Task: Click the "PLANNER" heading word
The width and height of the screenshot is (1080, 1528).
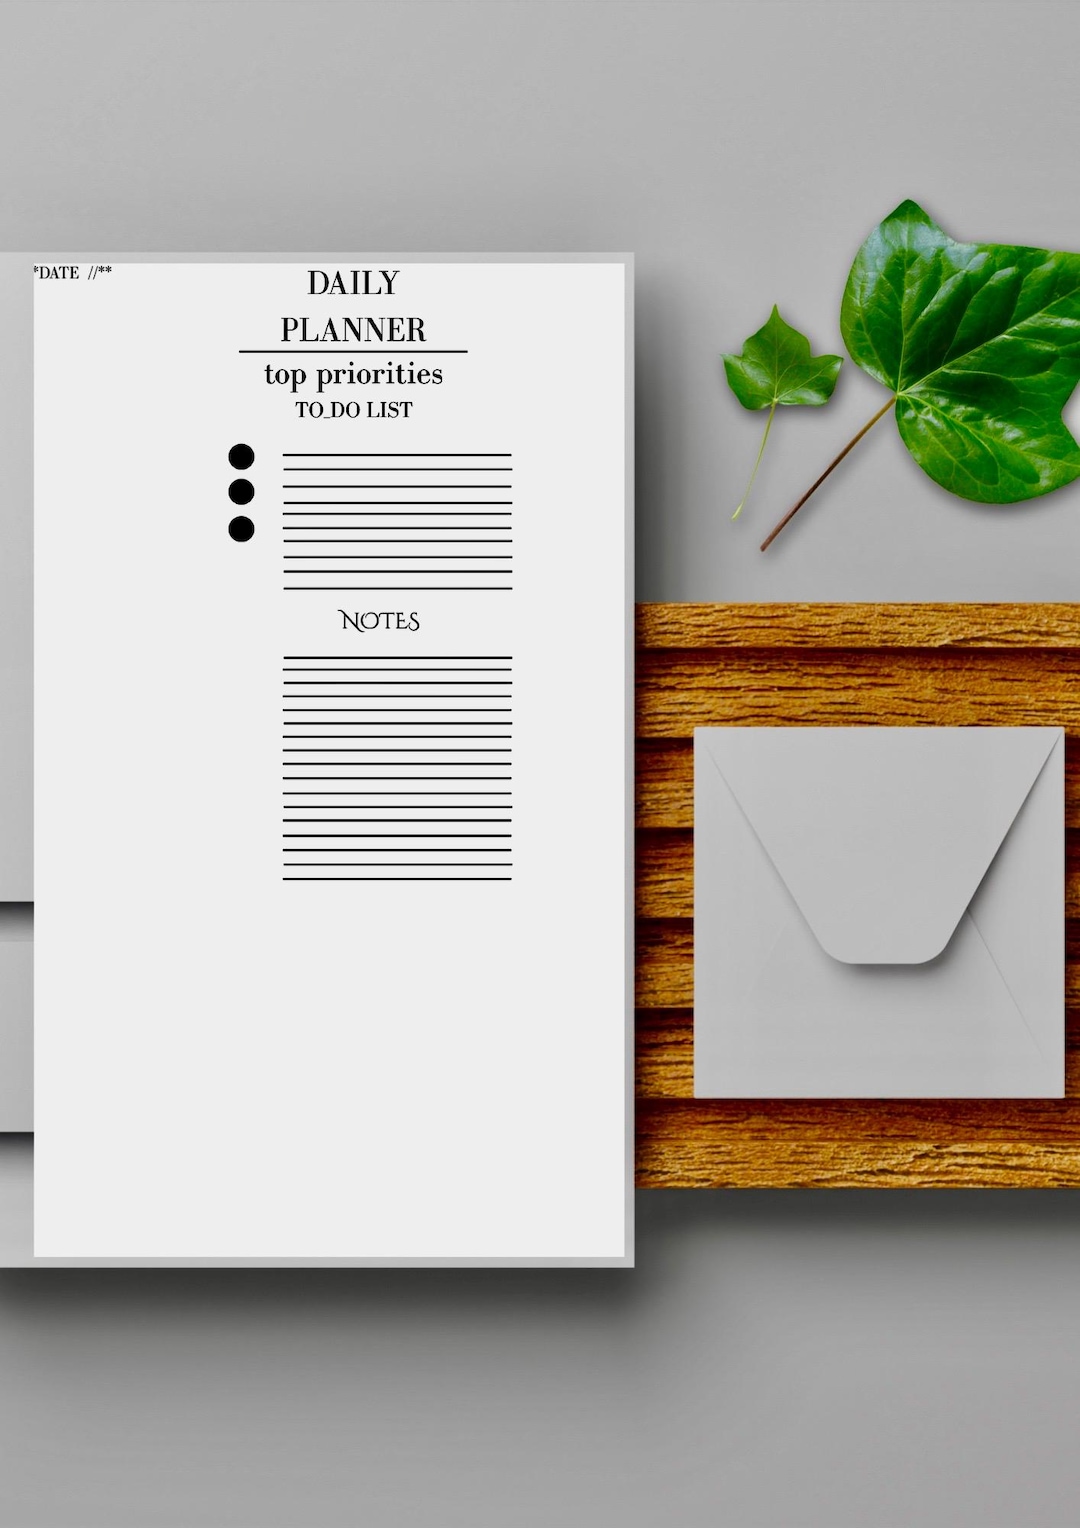Action: click(353, 330)
